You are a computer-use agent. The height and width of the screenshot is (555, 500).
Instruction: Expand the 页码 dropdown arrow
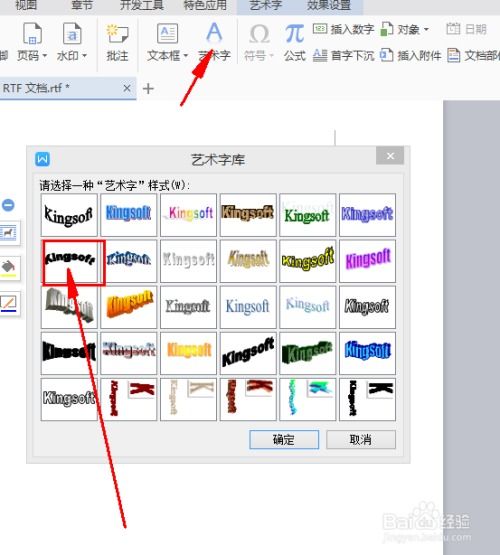(45, 56)
